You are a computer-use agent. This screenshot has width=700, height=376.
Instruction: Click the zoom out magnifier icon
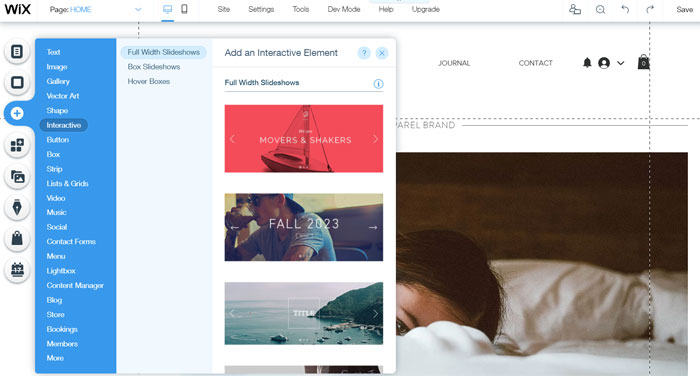(600, 9)
